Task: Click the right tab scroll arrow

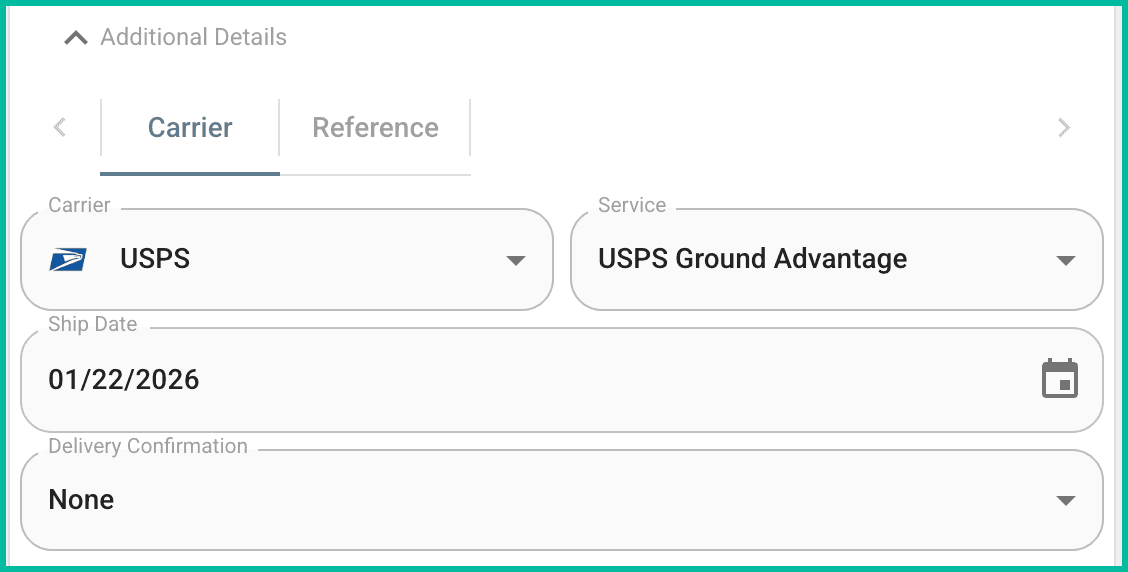Action: click(x=1064, y=127)
